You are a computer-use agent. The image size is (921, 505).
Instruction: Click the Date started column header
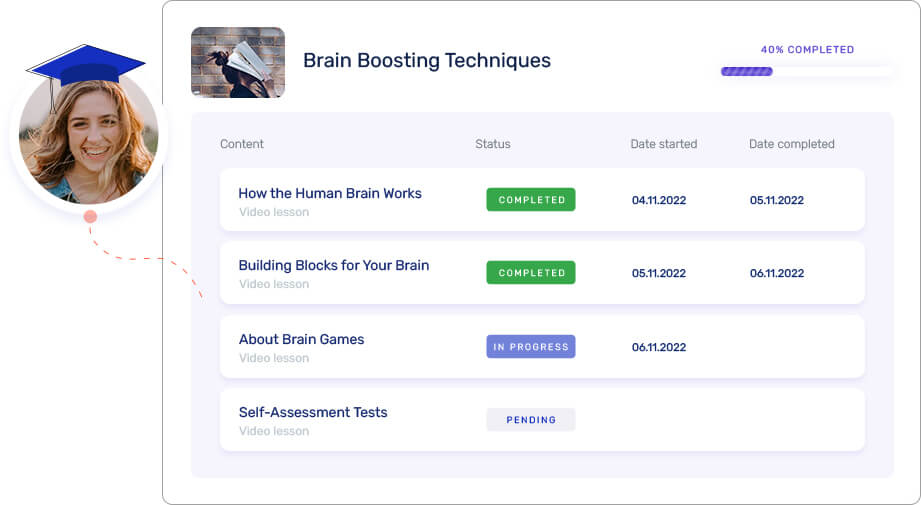pos(663,144)
